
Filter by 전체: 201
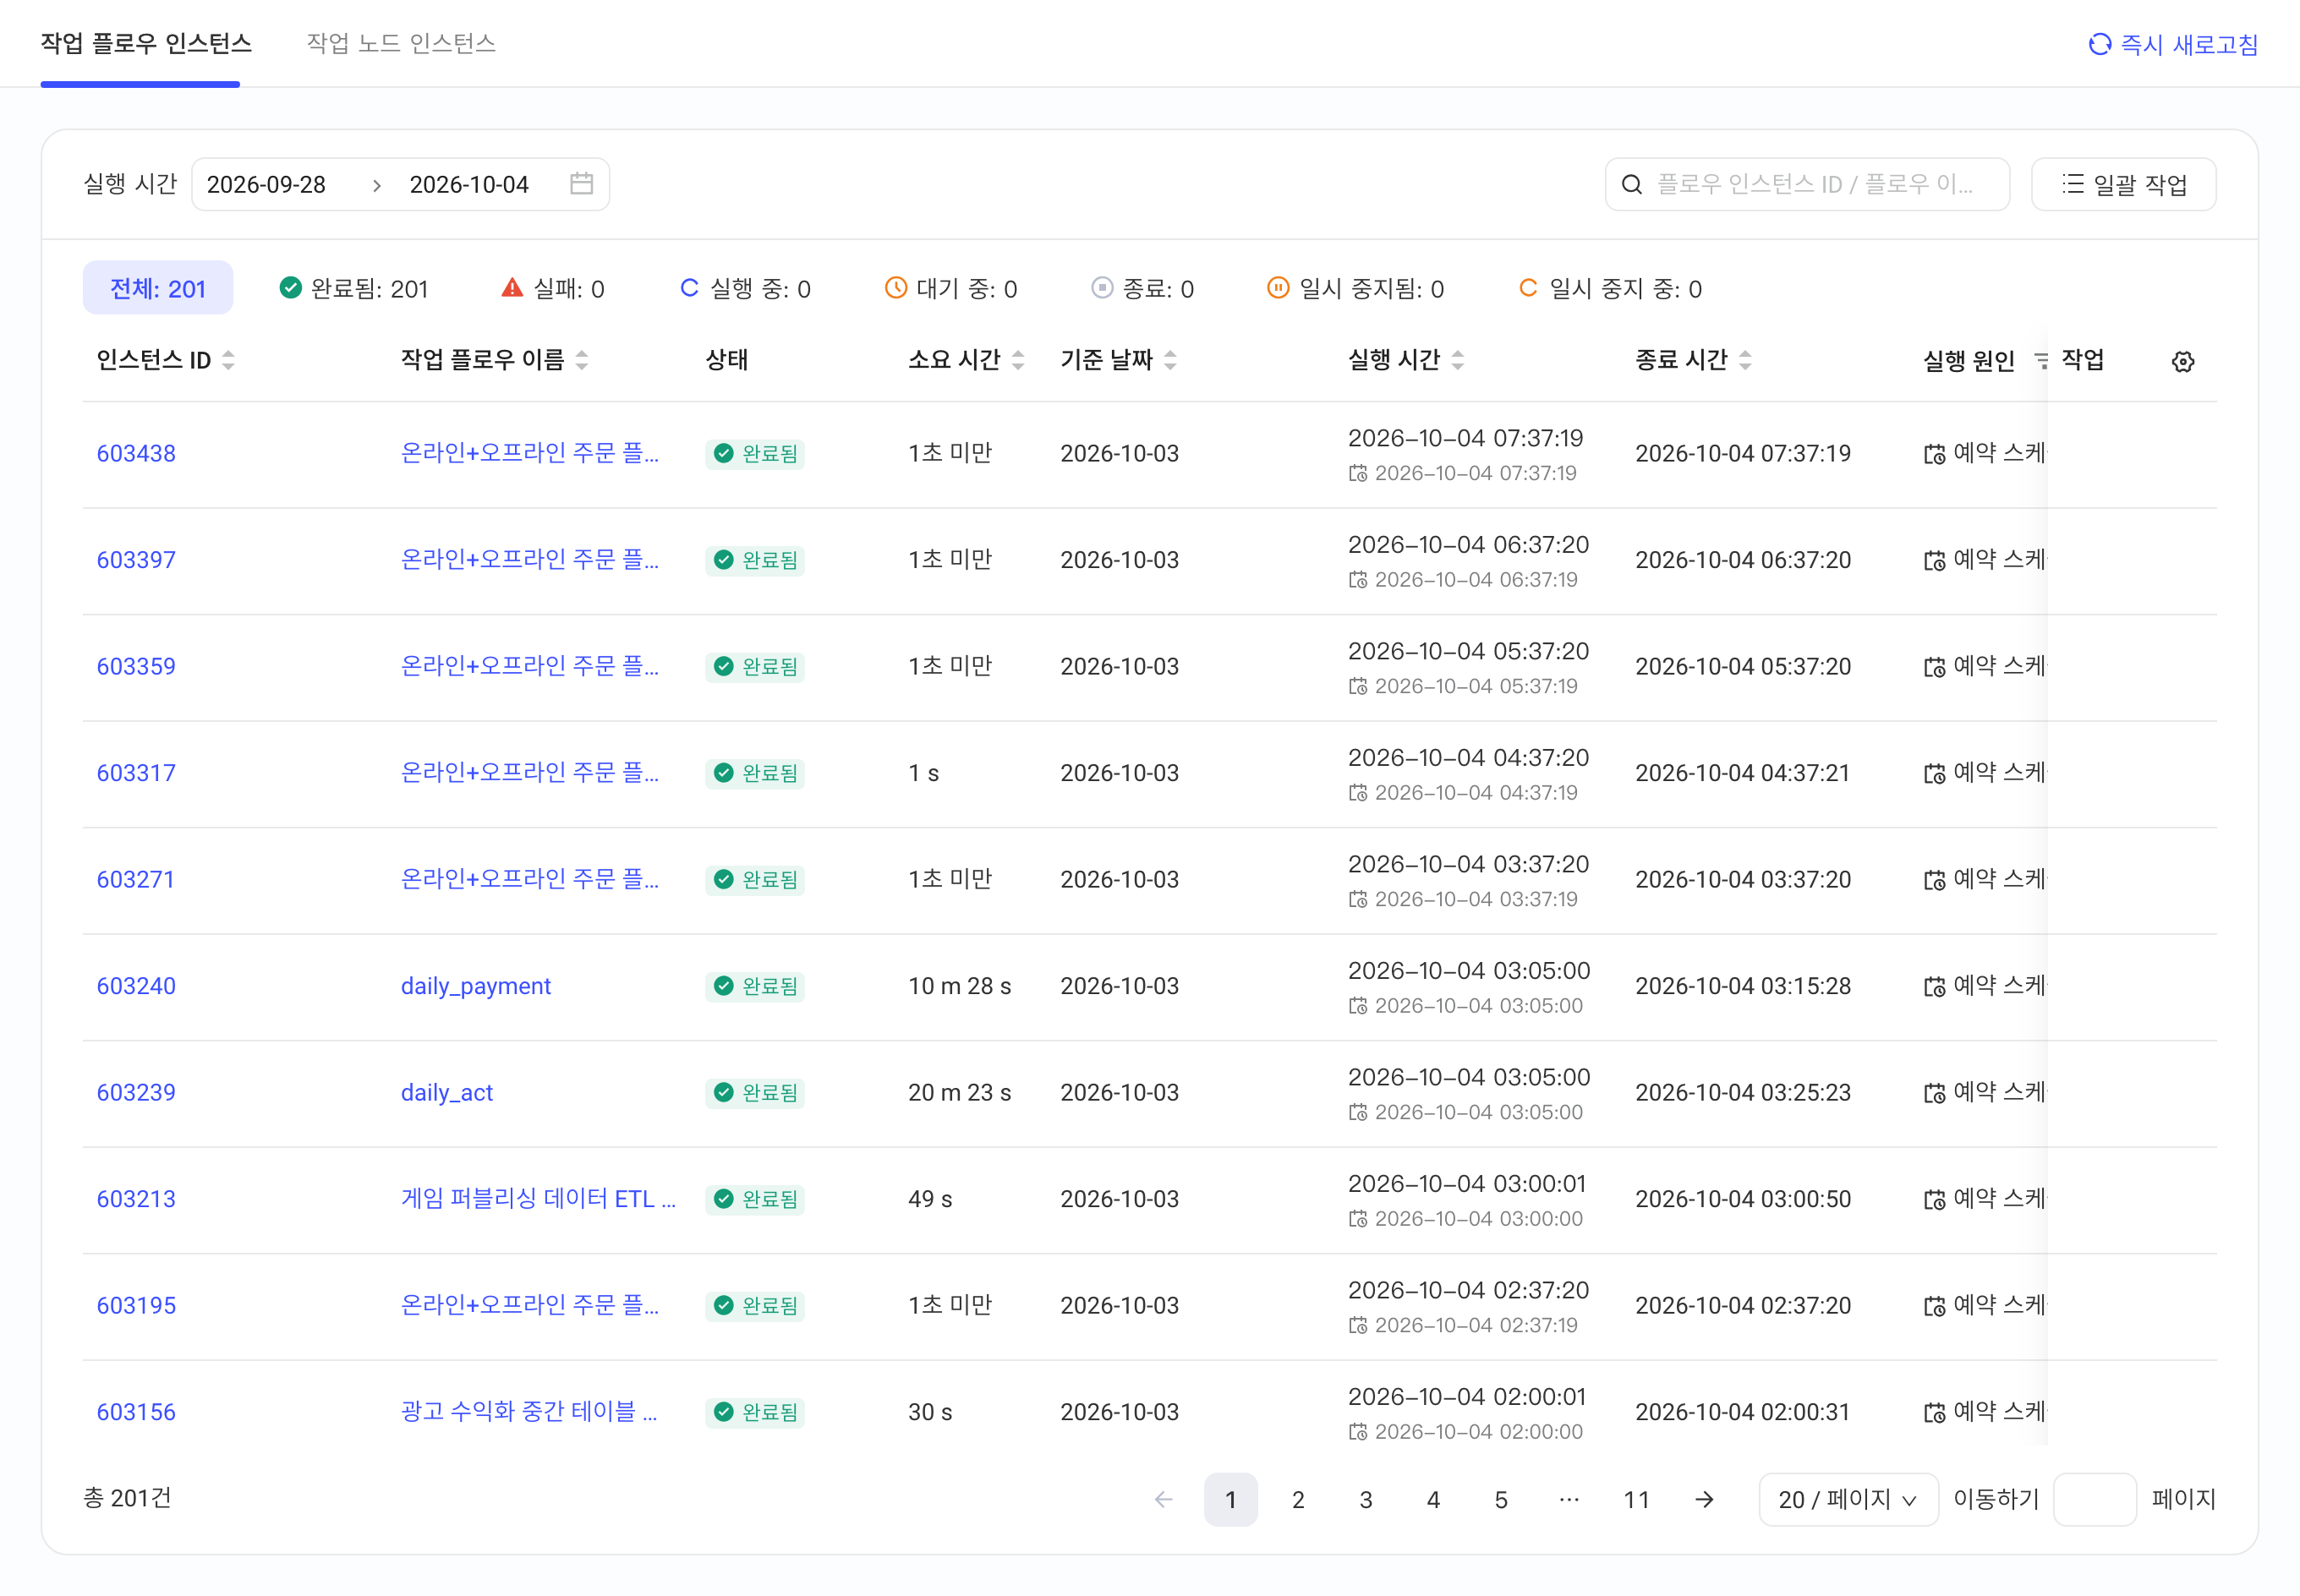158,288
